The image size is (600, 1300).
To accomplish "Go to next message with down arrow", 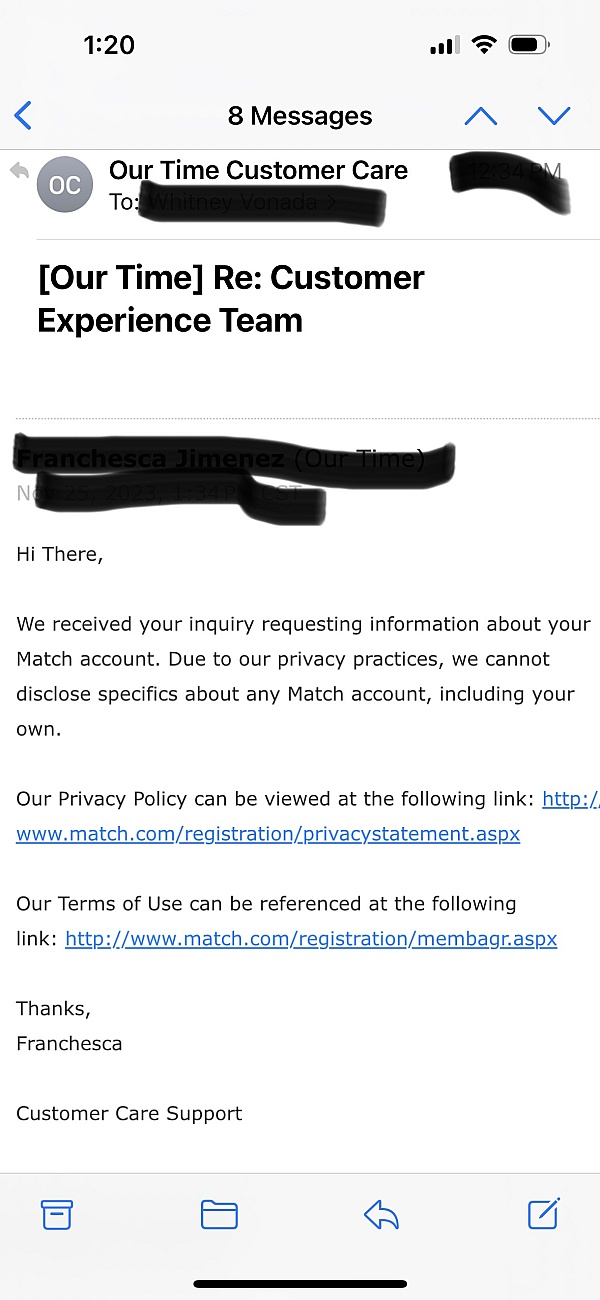I will click(x=553, y=116).
